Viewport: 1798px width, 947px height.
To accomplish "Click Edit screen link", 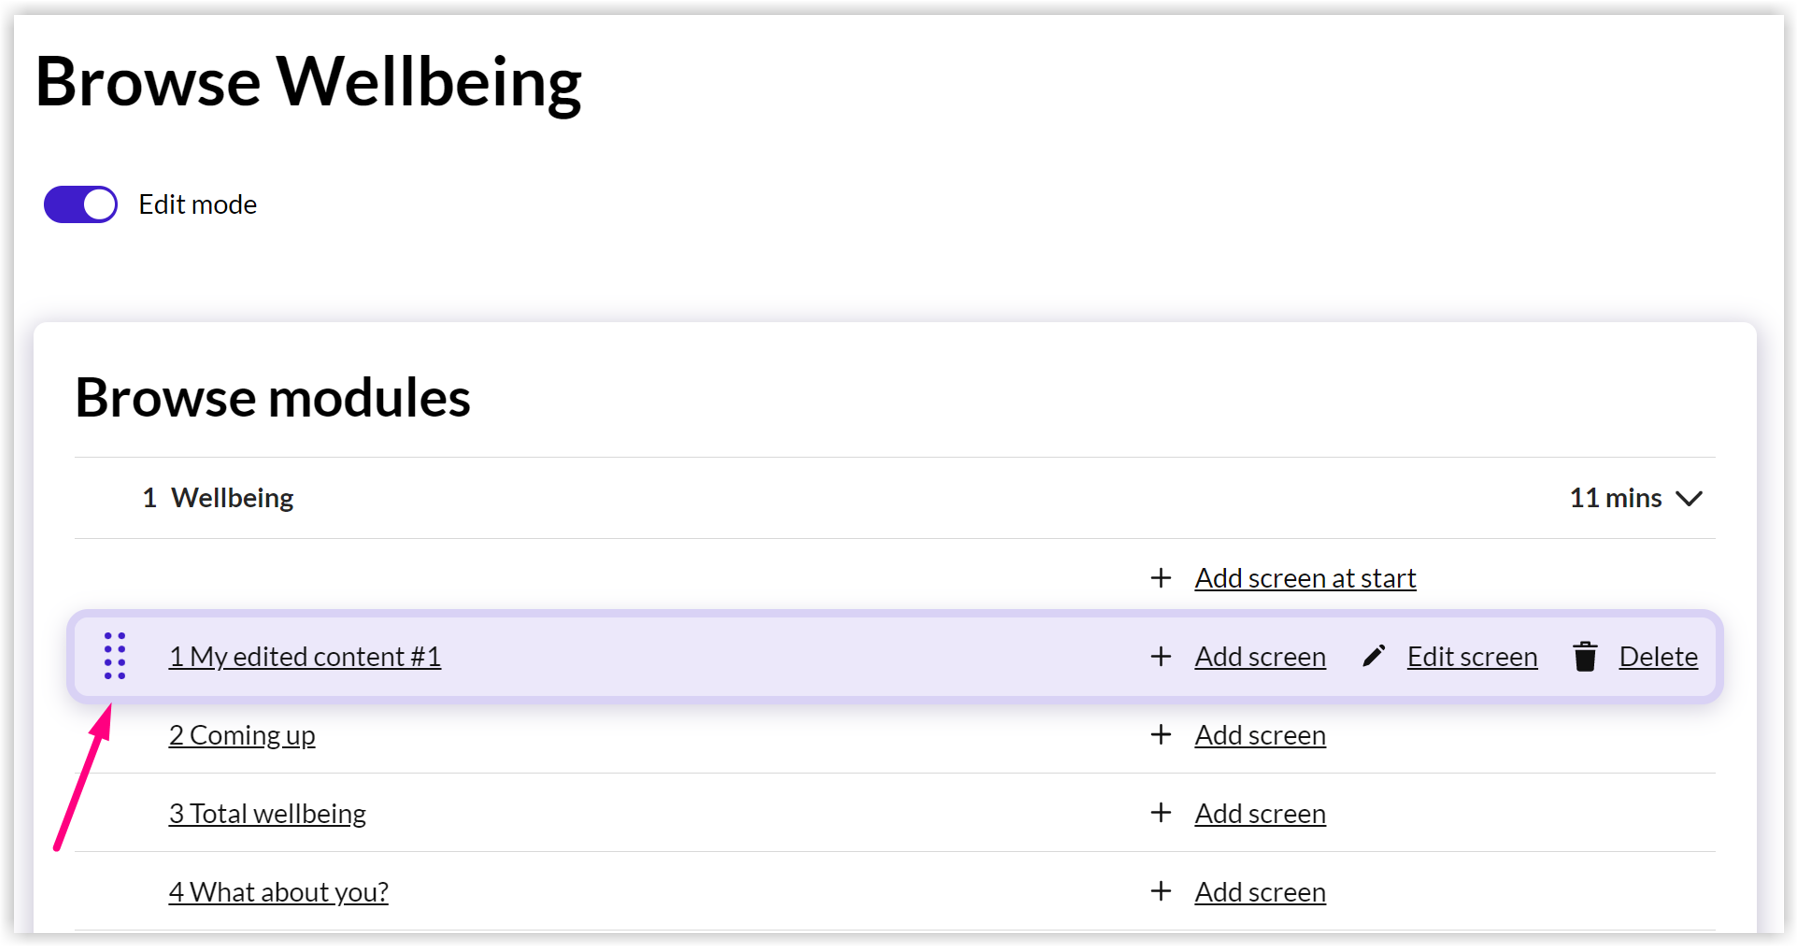I will (1472, 656).
